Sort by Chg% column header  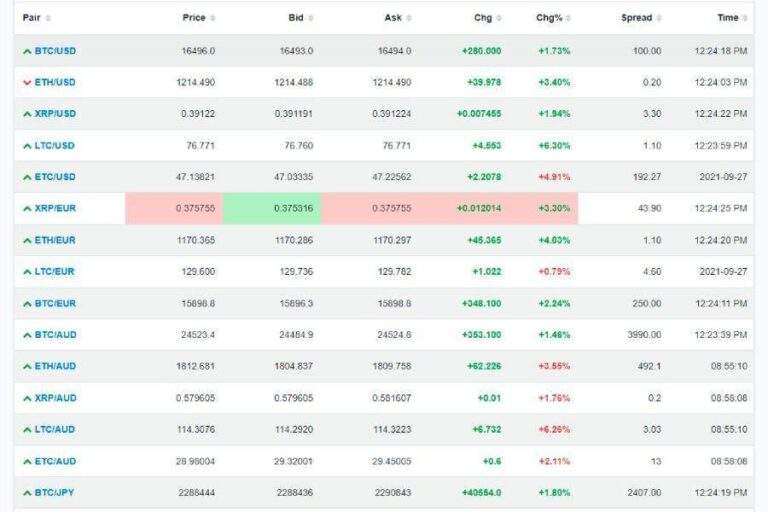[x=549, y=18]
